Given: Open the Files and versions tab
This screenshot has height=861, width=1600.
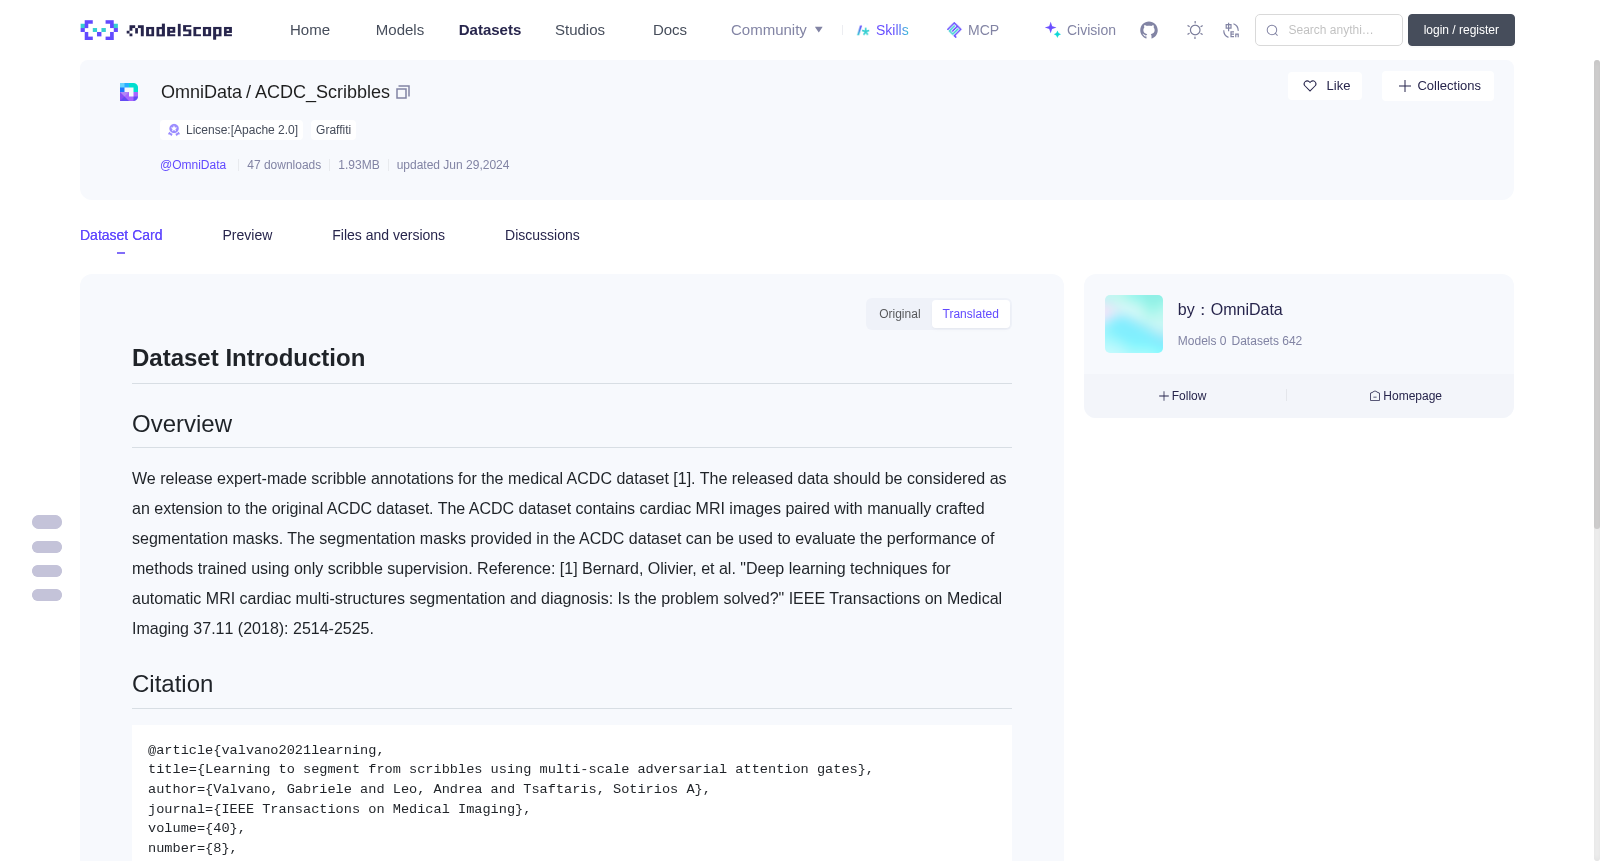Looking at the screenshot, I should [x=388, y=235].
